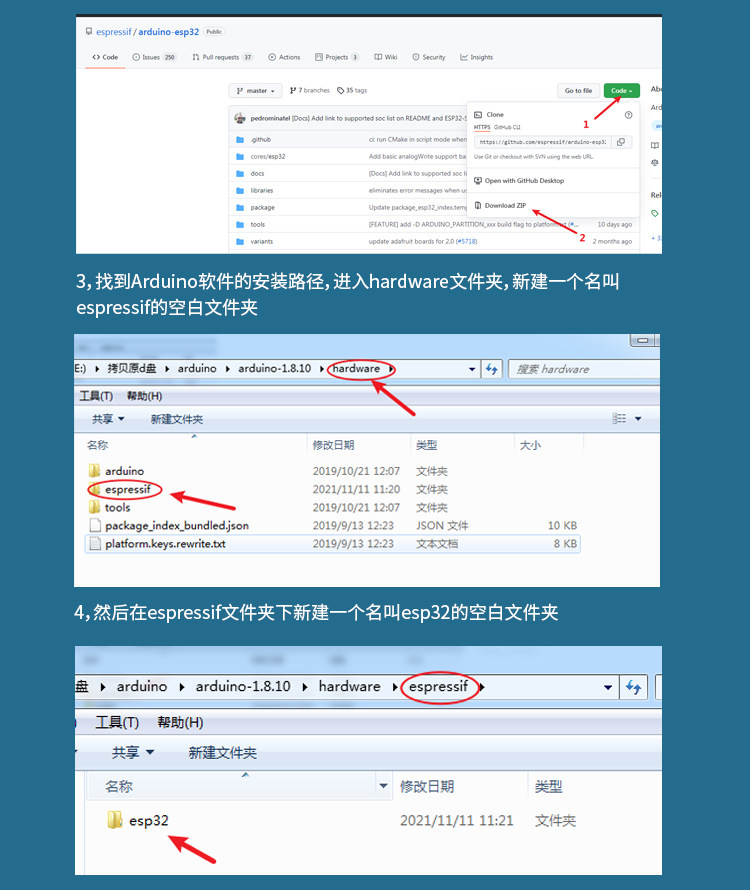Click the espressif owner link
The image size is (750, 890).
pyautogui.click(x=114, y=32)
